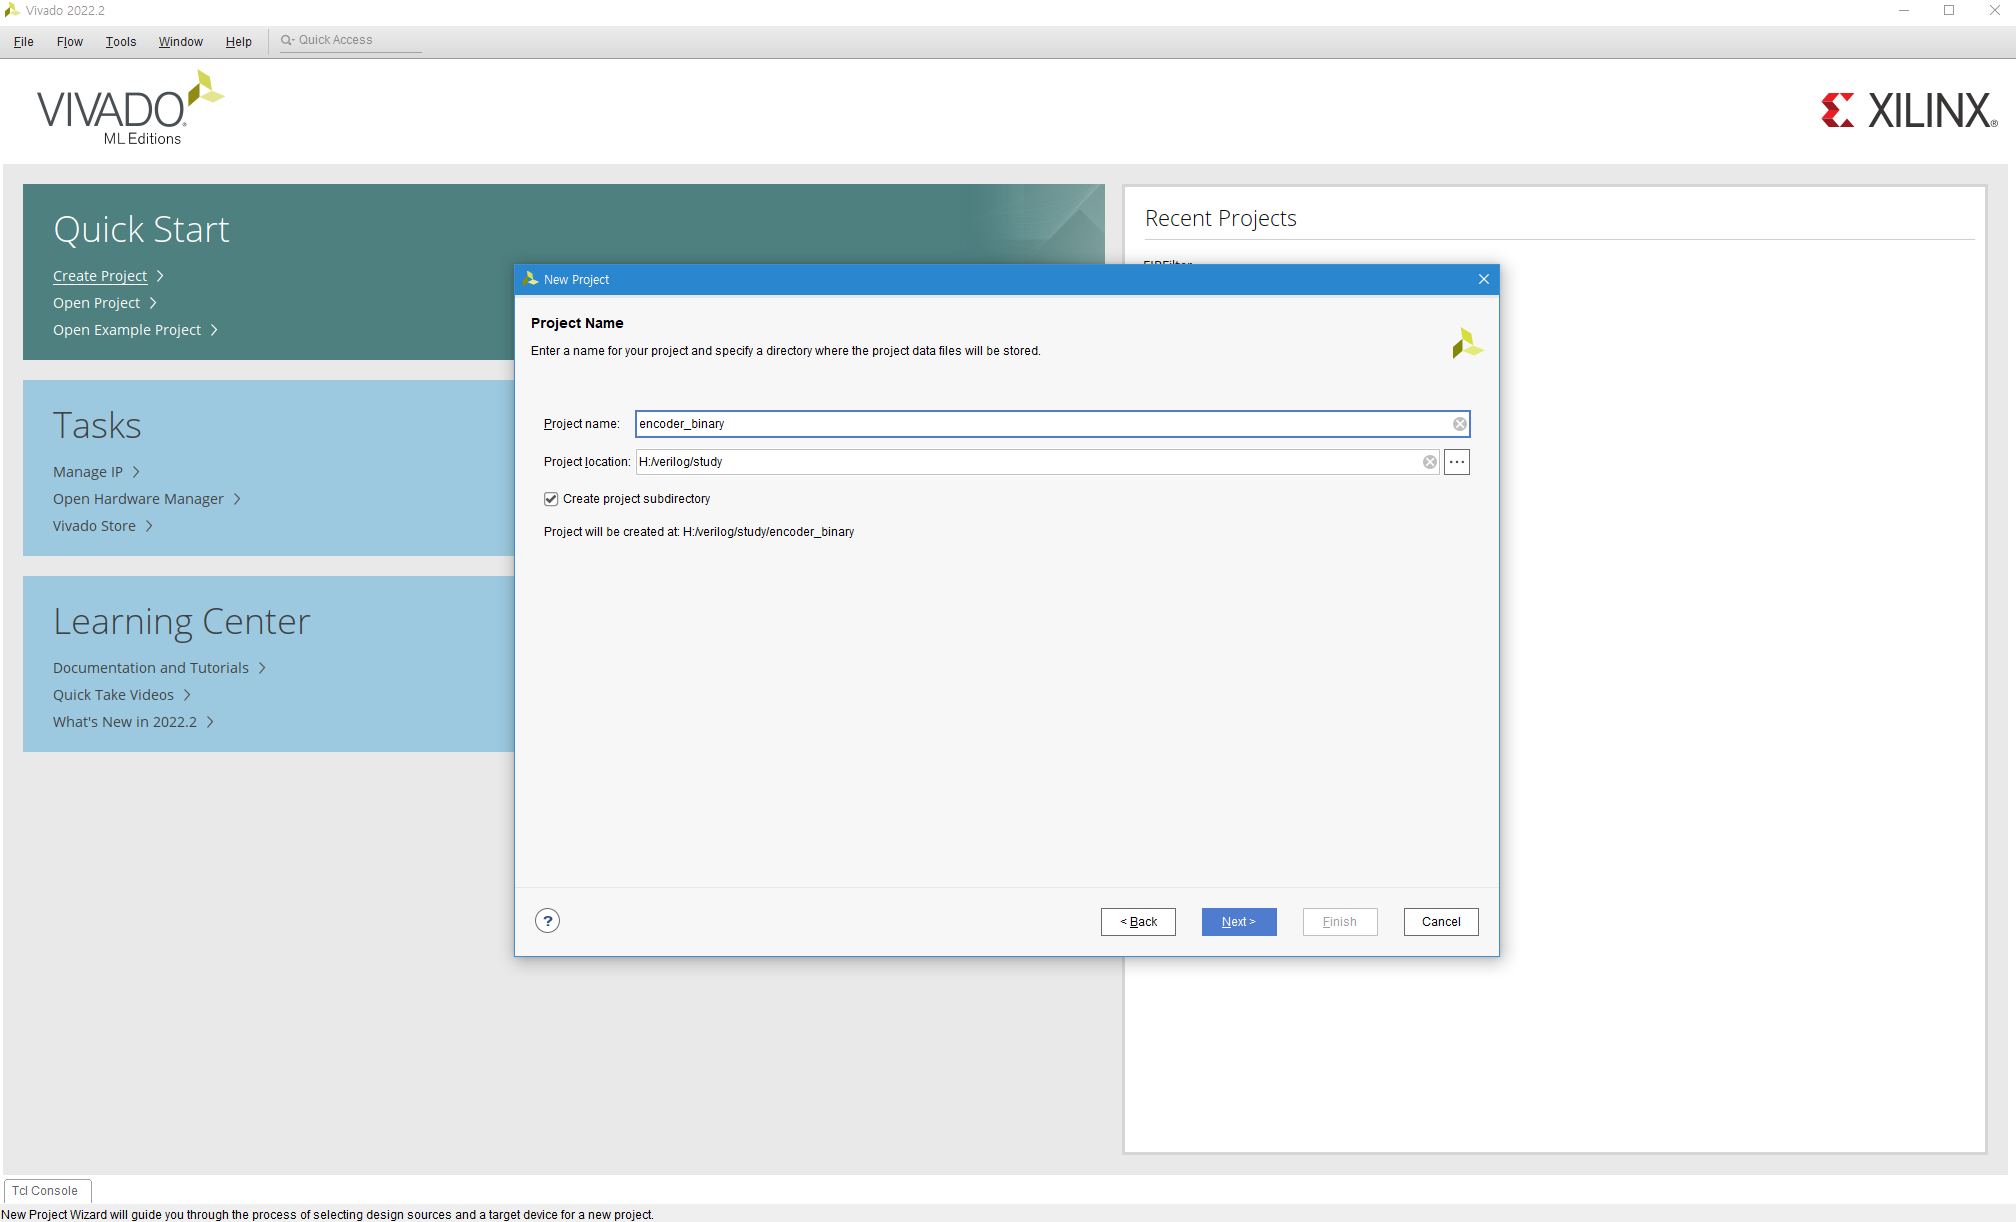Viewport: 2016px width, 1222px height.
Task: Click the Quick Access search icon
Action: tap(287, 40)
